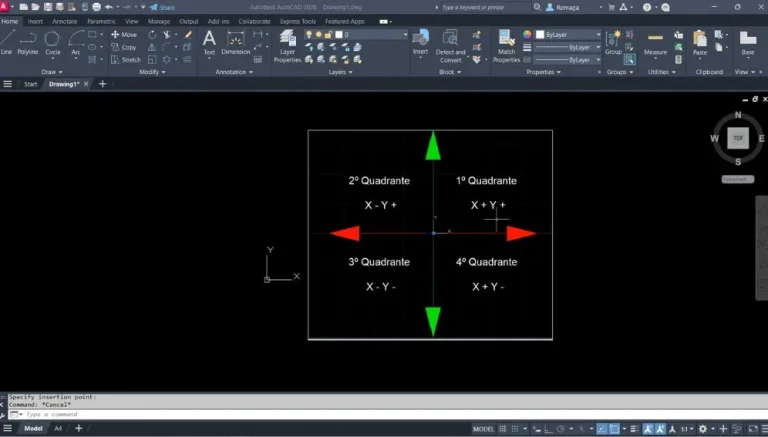Select the Polyline tool

click(27, 42)
